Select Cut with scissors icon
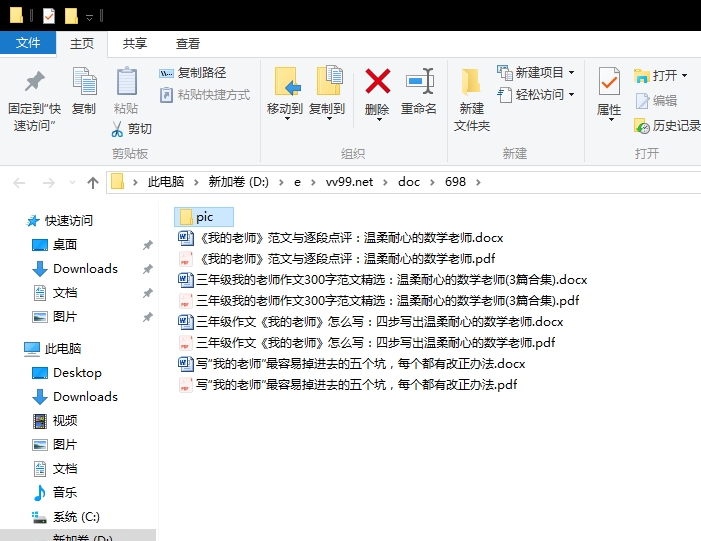Image resolution: width=701 pixels, height=541 pixels. click(x=131, y=129)
